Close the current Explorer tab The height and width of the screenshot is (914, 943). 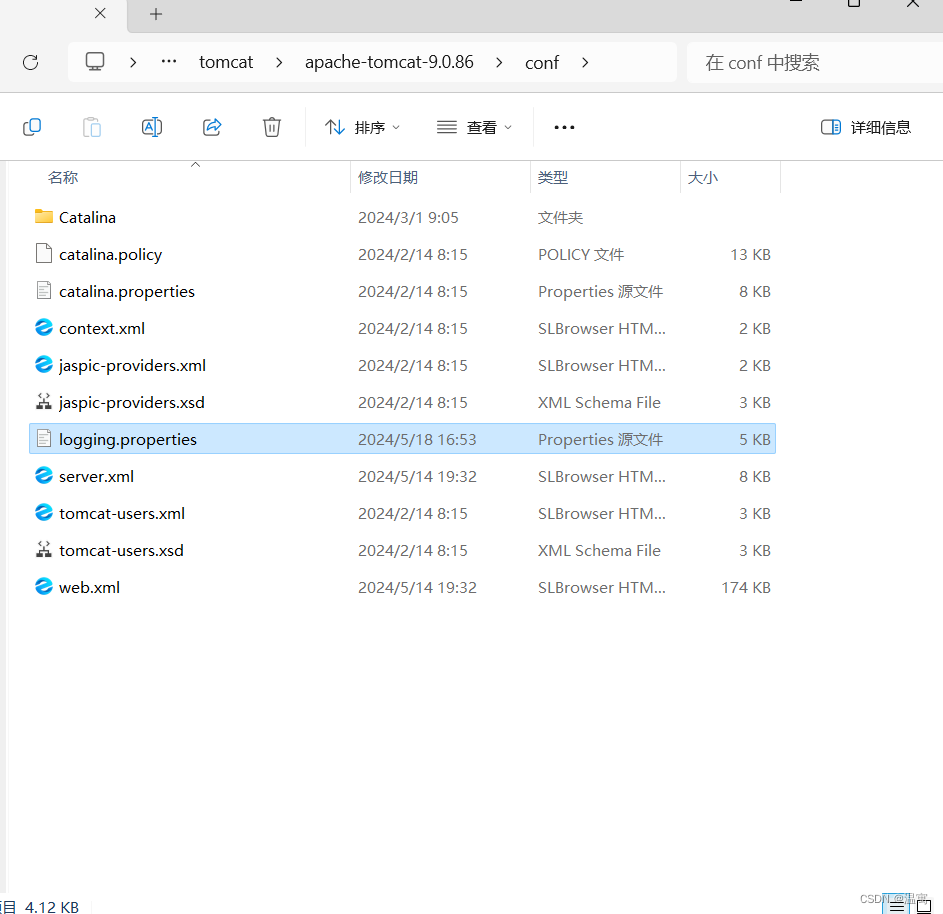(100, 13)
